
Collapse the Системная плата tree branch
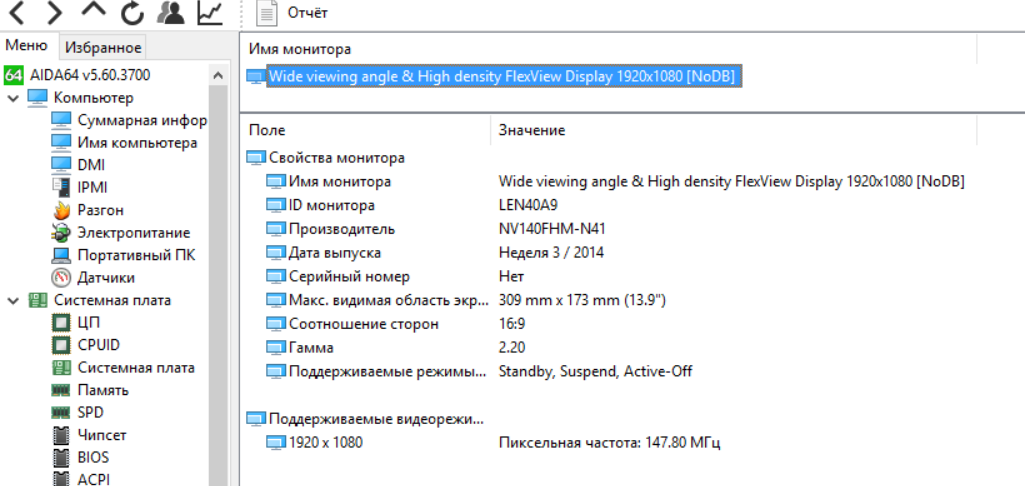12,301
